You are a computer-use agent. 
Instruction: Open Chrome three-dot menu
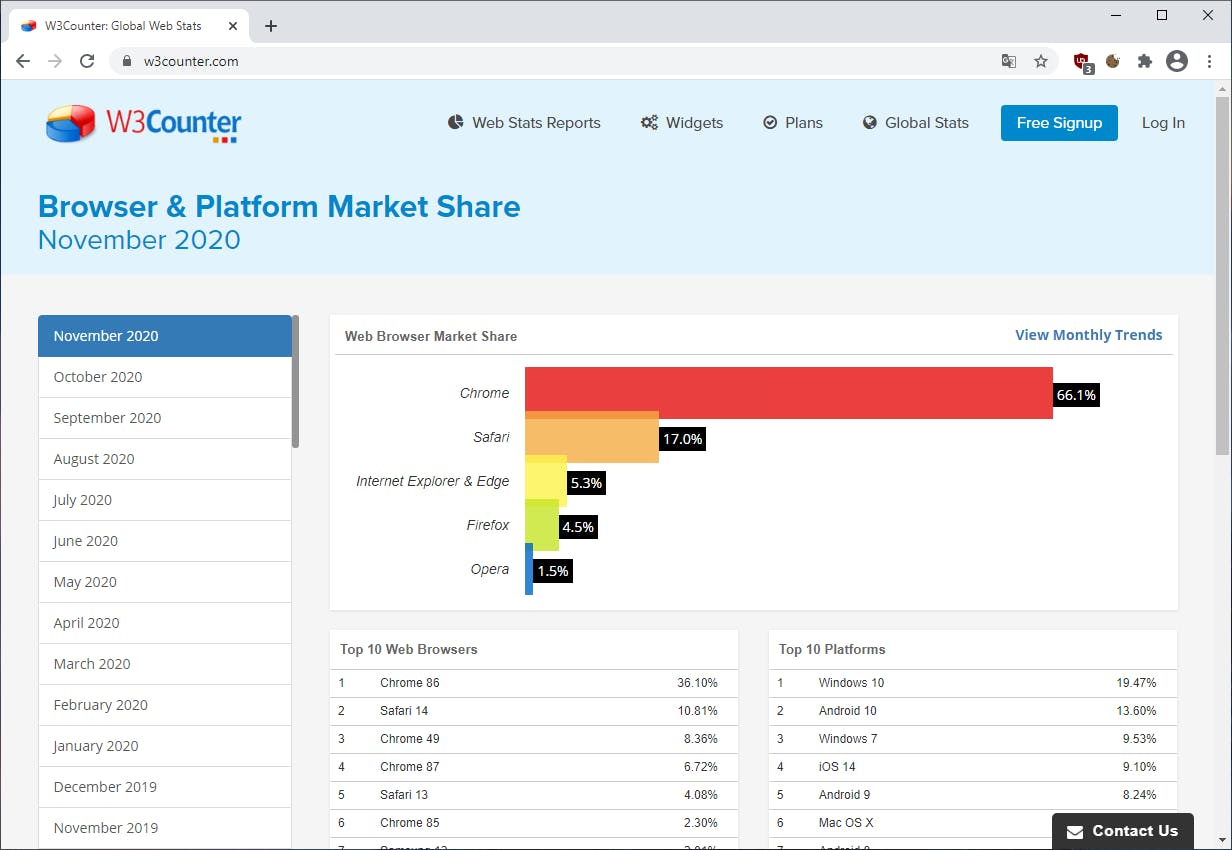click(x=1209, y=61)
